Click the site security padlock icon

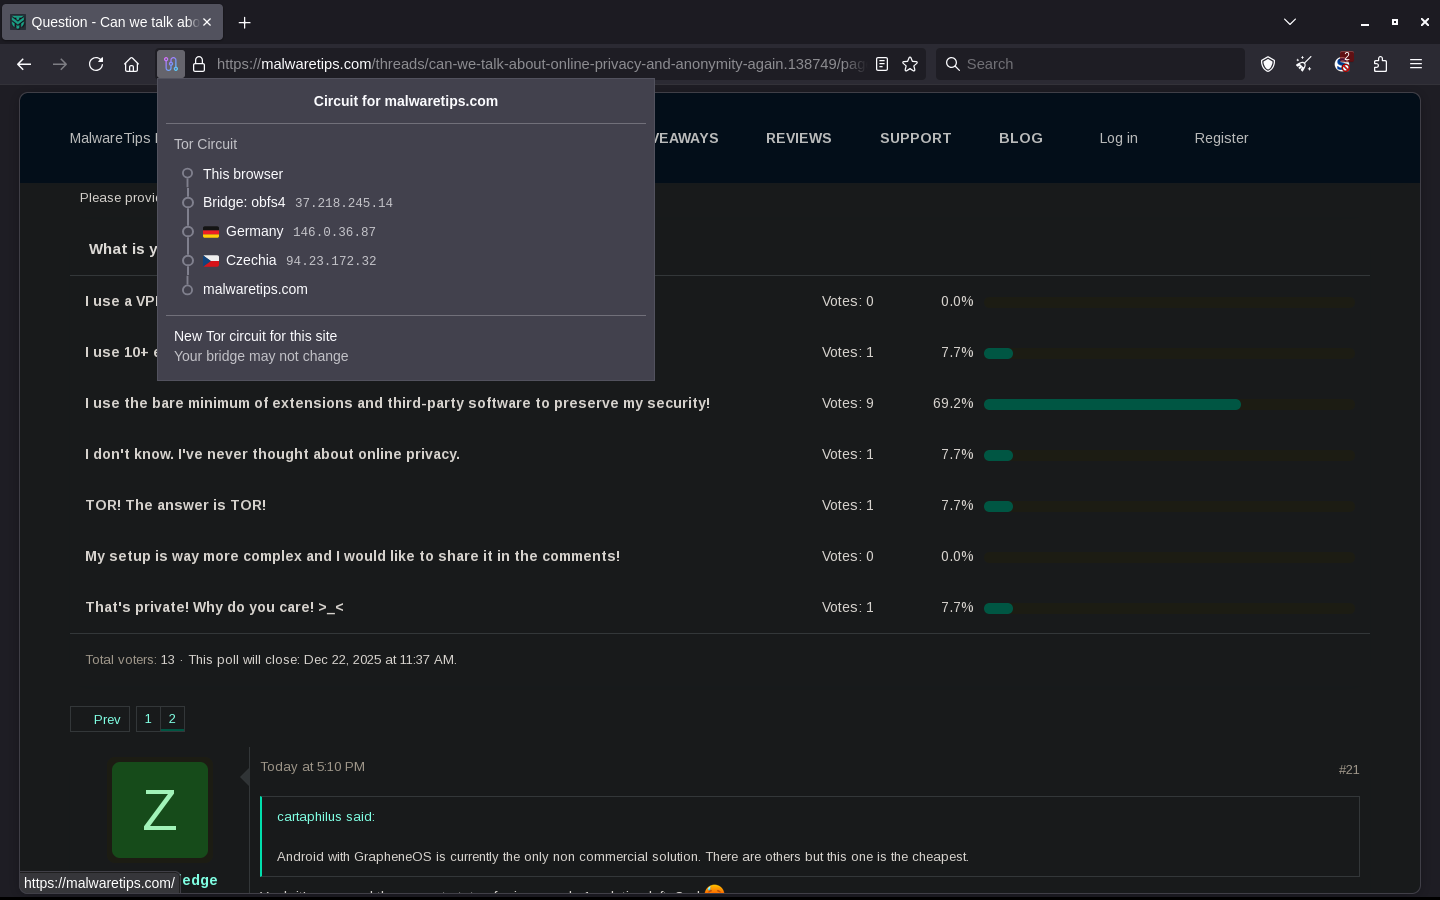199,64
